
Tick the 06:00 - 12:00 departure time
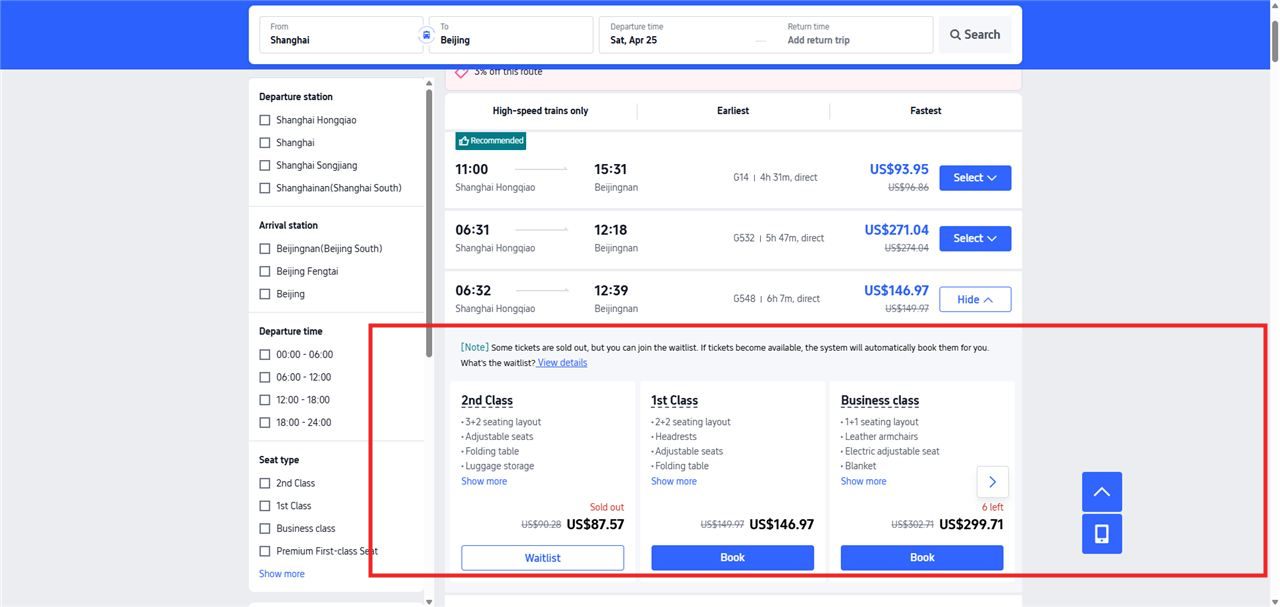(x=265, y=377)
